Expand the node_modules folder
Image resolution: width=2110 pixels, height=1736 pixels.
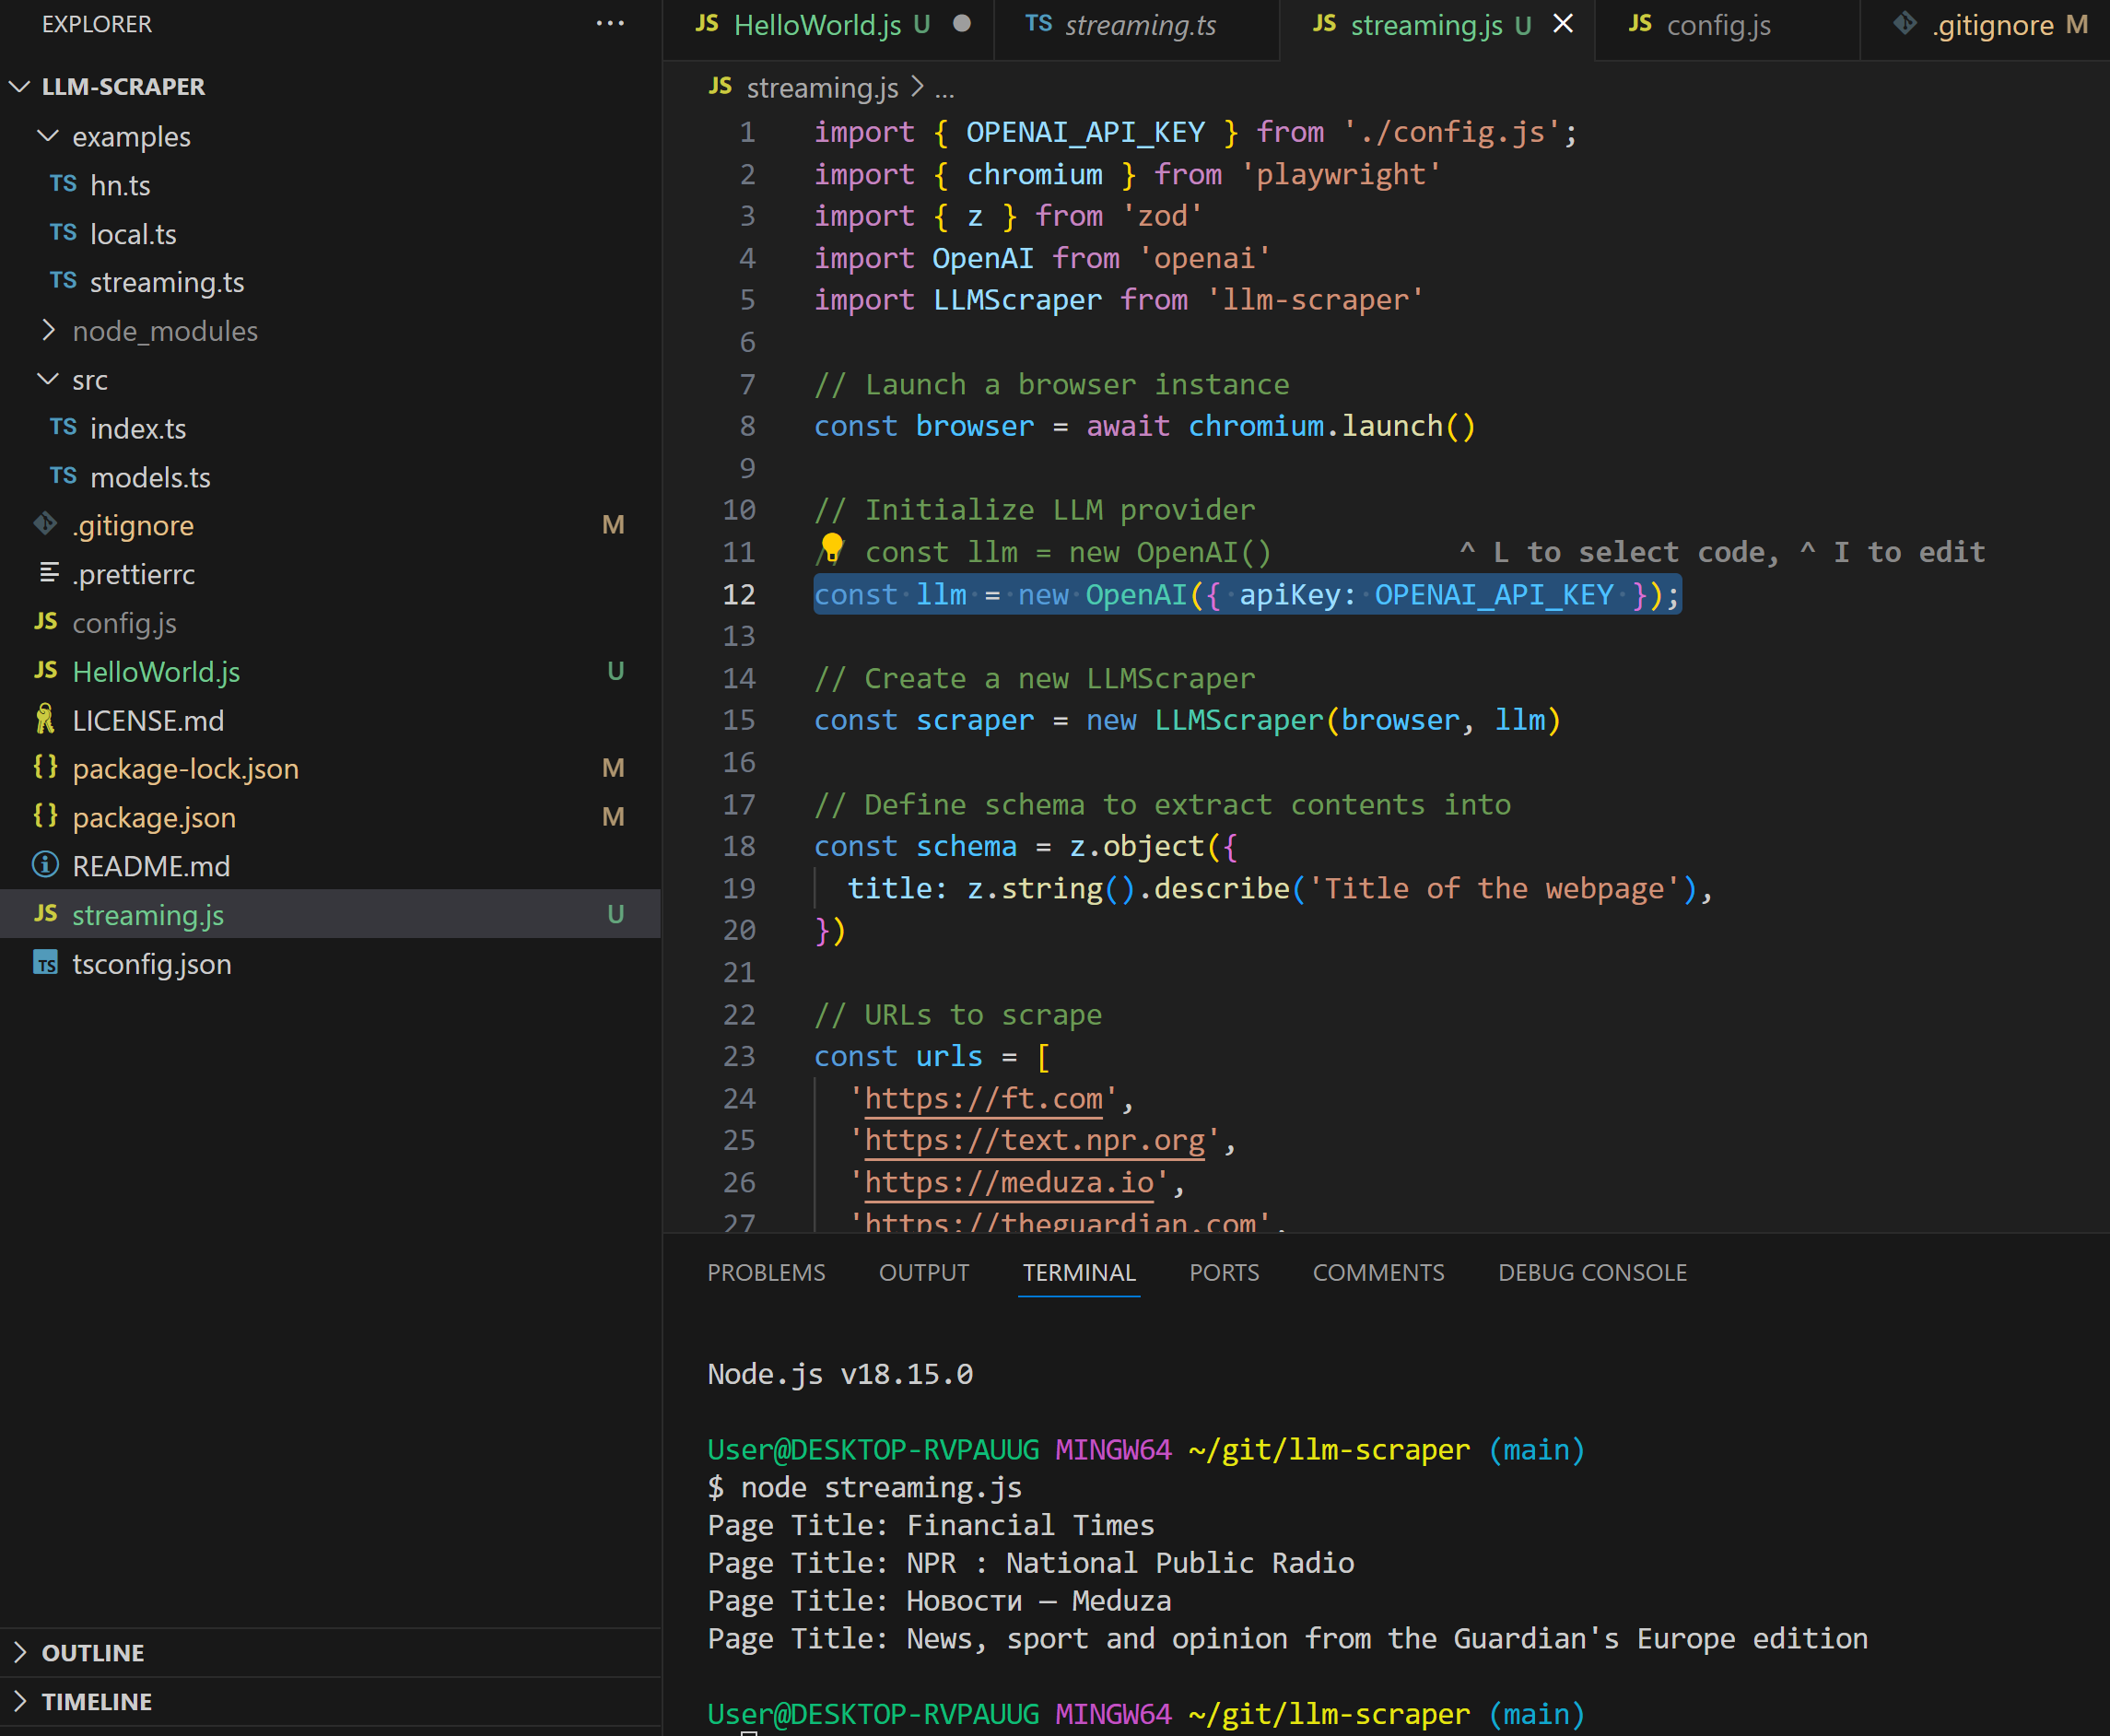[47, 331]
